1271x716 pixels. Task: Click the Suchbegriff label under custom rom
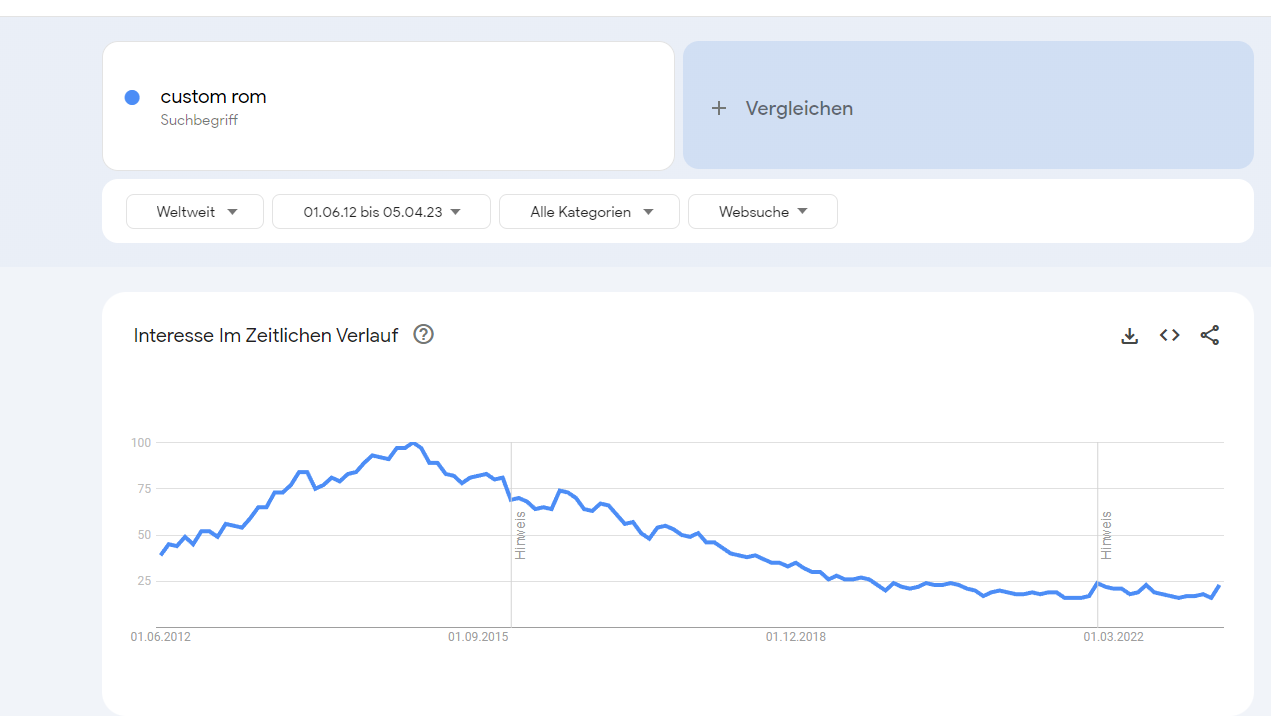click(199, 120)
